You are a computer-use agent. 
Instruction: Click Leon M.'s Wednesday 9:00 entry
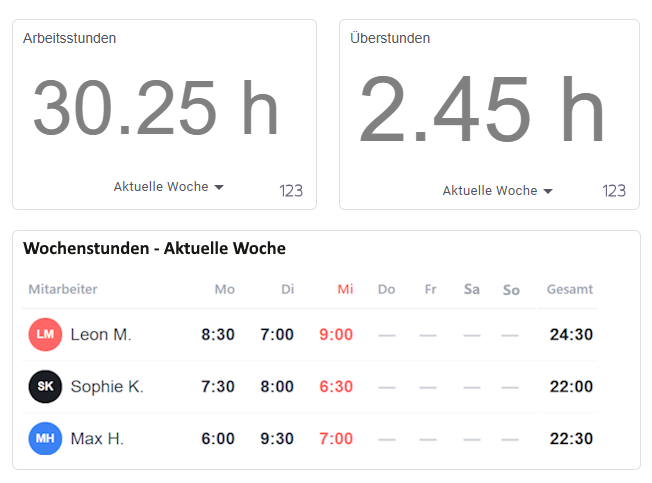coord(336,334)
